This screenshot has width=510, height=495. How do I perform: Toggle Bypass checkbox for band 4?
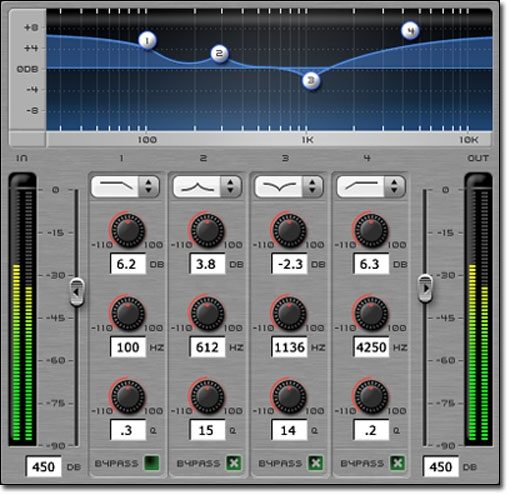(397, 463)
